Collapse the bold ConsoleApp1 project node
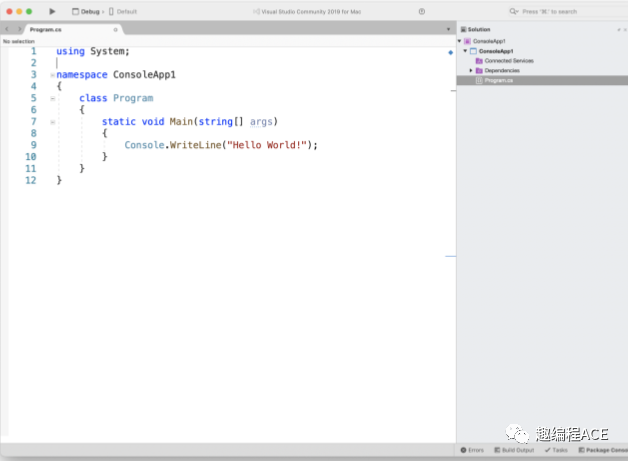 click(465, 51)
